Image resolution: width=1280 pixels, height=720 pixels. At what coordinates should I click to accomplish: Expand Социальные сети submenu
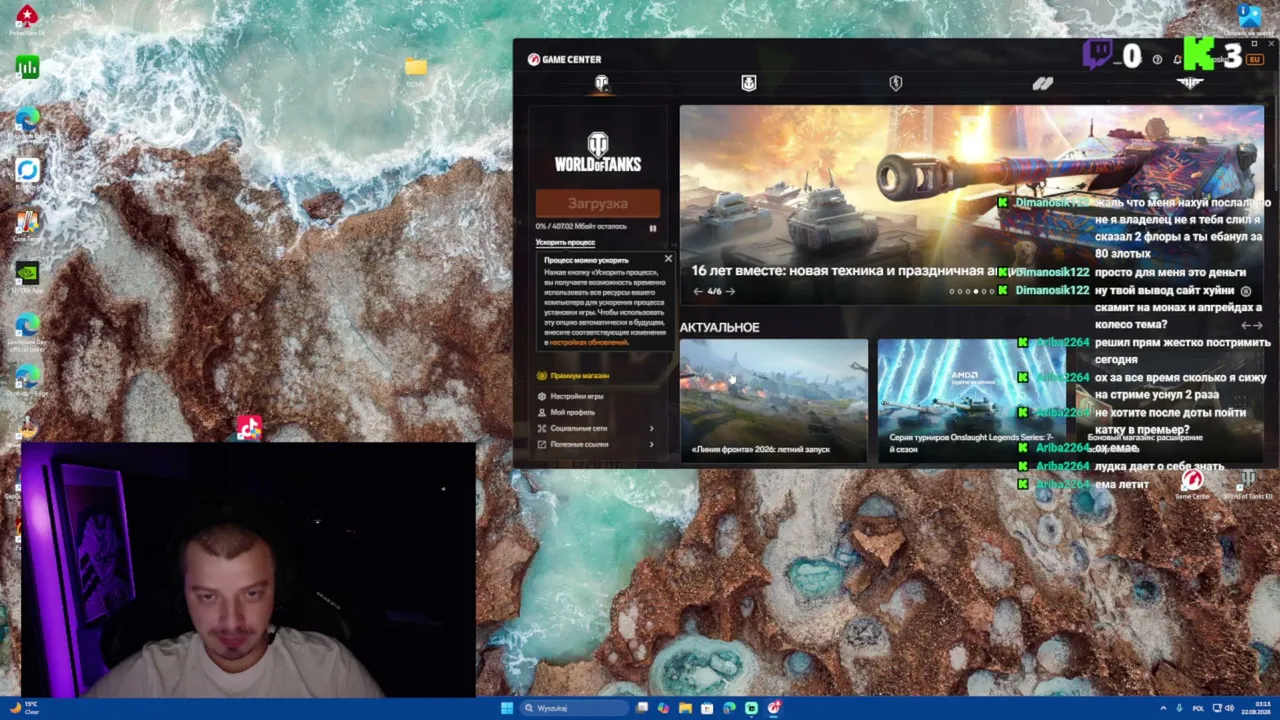click(x=597, y=428)
